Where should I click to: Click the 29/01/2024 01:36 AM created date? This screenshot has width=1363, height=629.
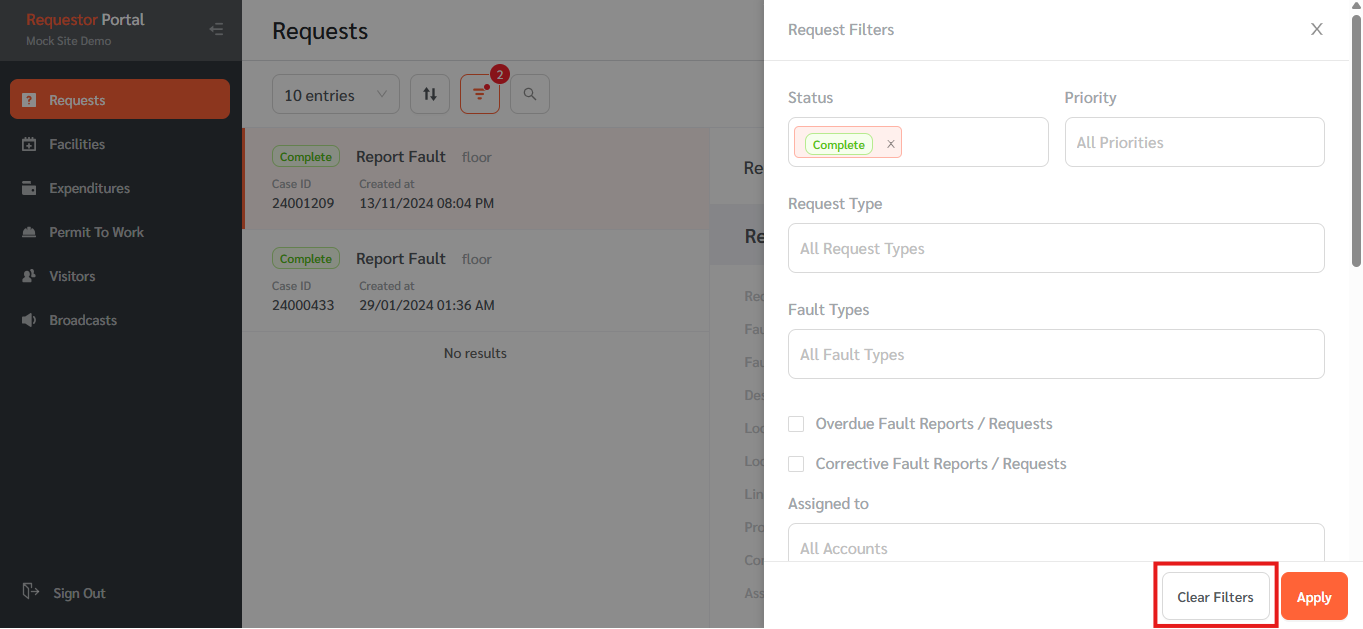(x=427, y=305)
